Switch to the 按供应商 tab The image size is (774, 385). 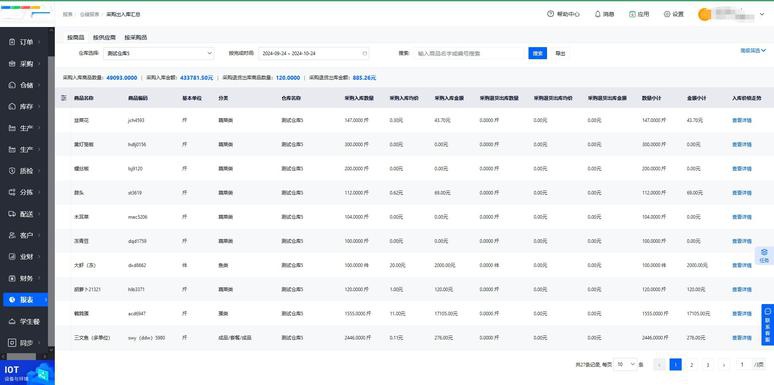(x=104, y=38)
